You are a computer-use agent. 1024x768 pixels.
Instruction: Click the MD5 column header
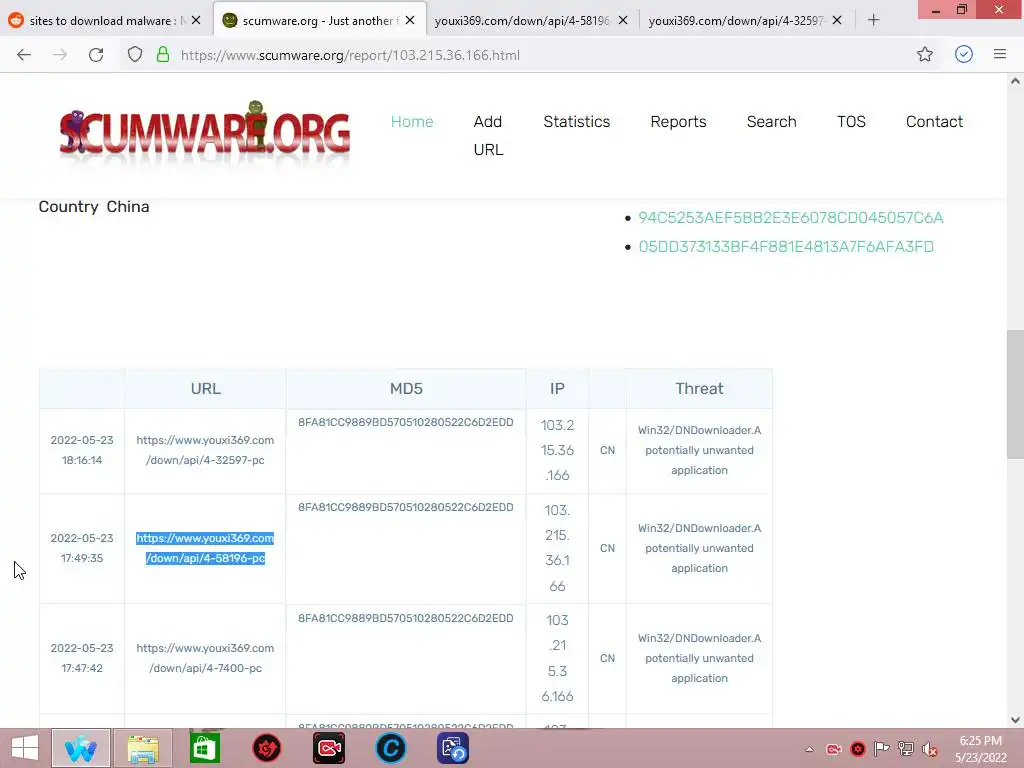point(406,389)
